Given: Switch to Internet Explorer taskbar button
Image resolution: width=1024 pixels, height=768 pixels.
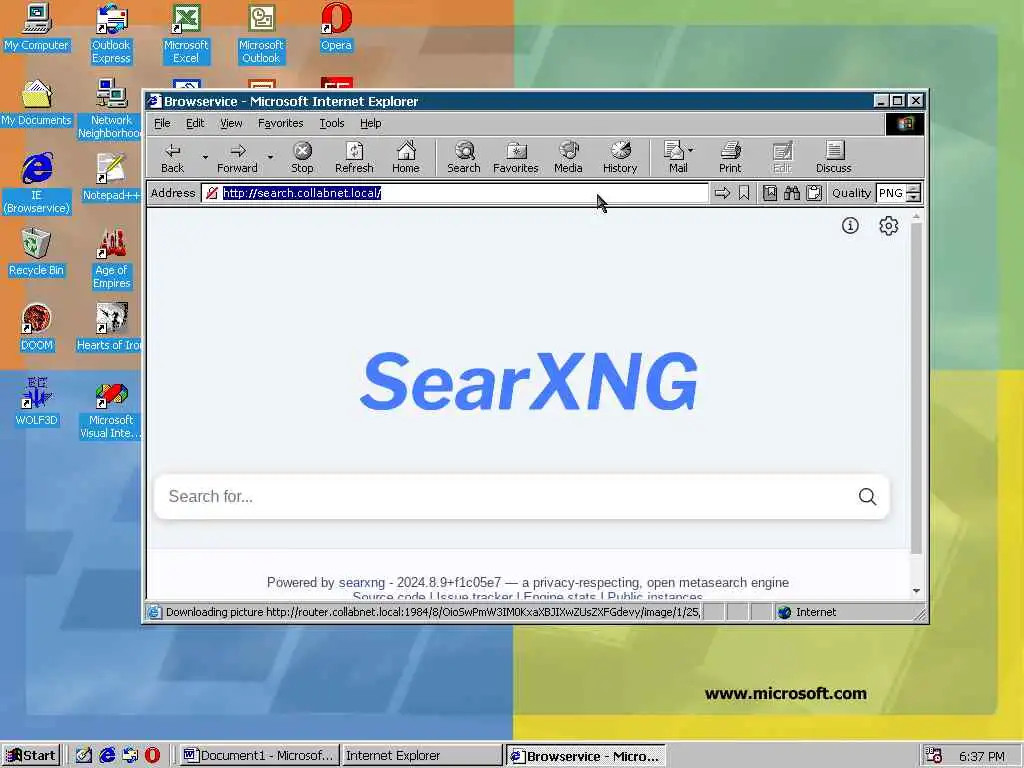Looking at the screenshot, I should click(x=422, y=756).
